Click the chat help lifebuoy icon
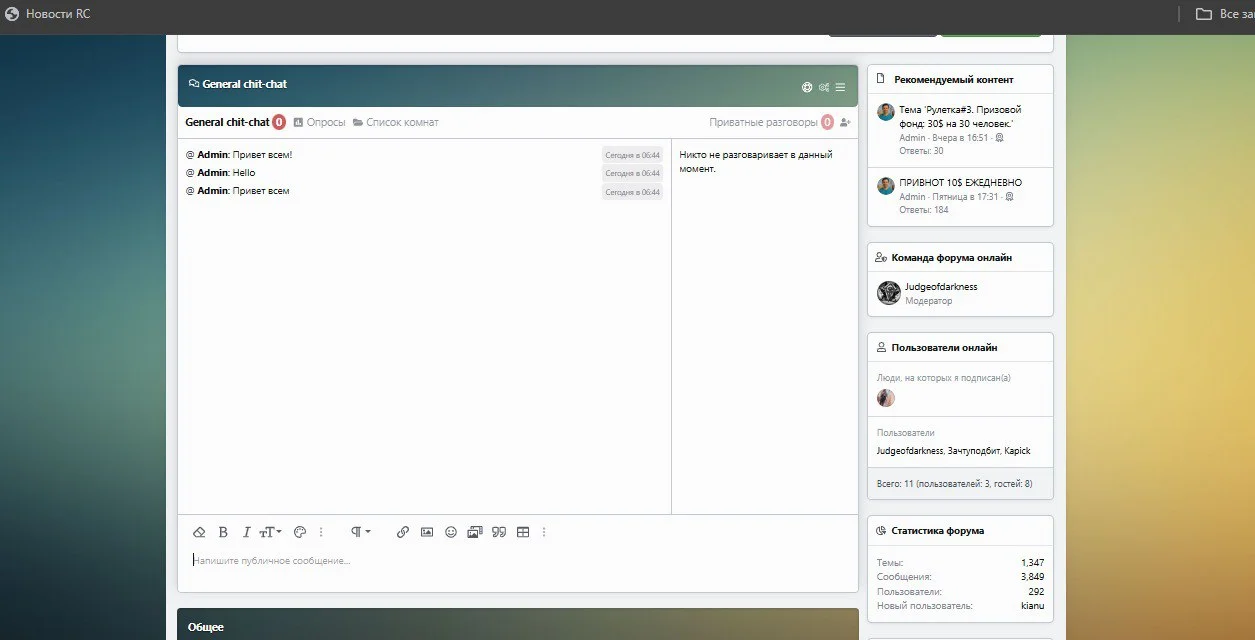 coord(807,87)
